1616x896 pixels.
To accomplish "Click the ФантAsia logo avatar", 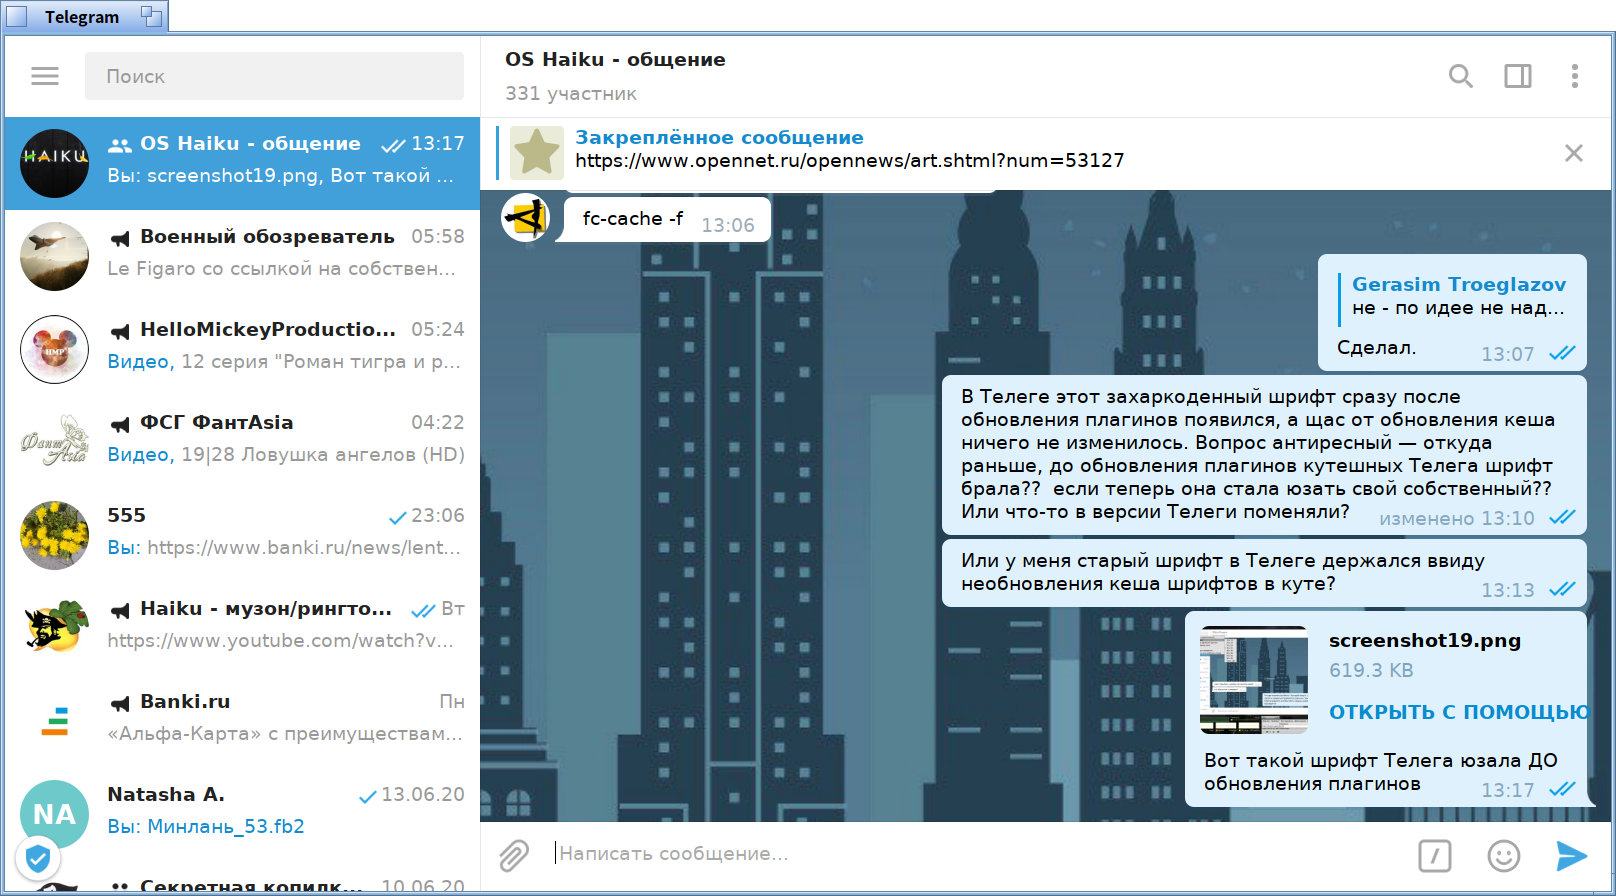I will pyautogui.click(x=55, y=442).
